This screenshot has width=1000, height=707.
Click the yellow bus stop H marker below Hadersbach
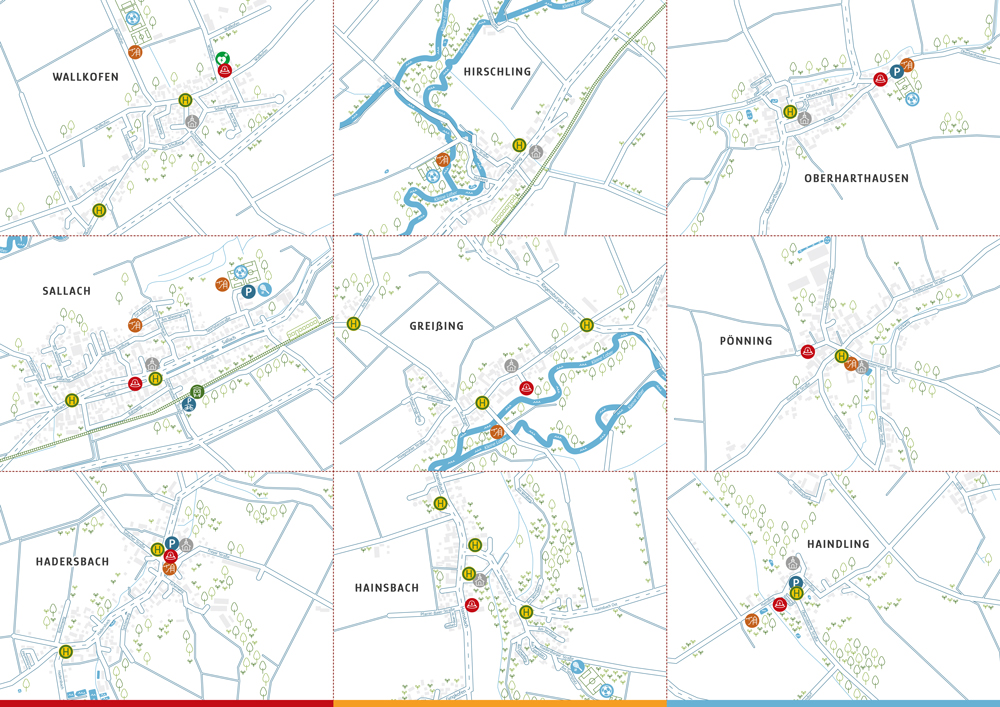tap(65, 650)
